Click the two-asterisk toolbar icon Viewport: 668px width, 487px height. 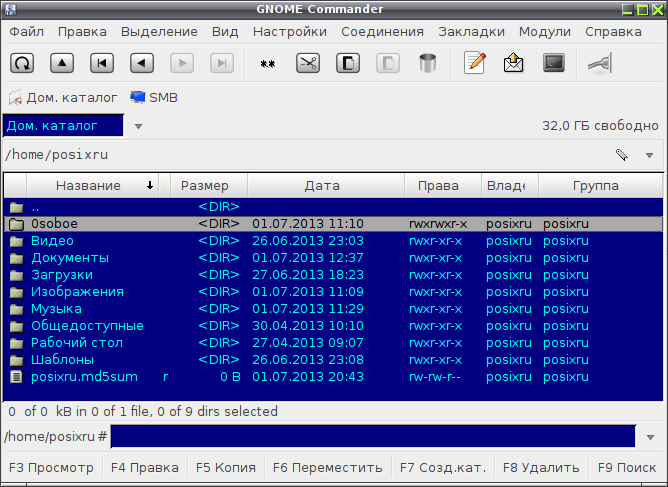(268, 63)
